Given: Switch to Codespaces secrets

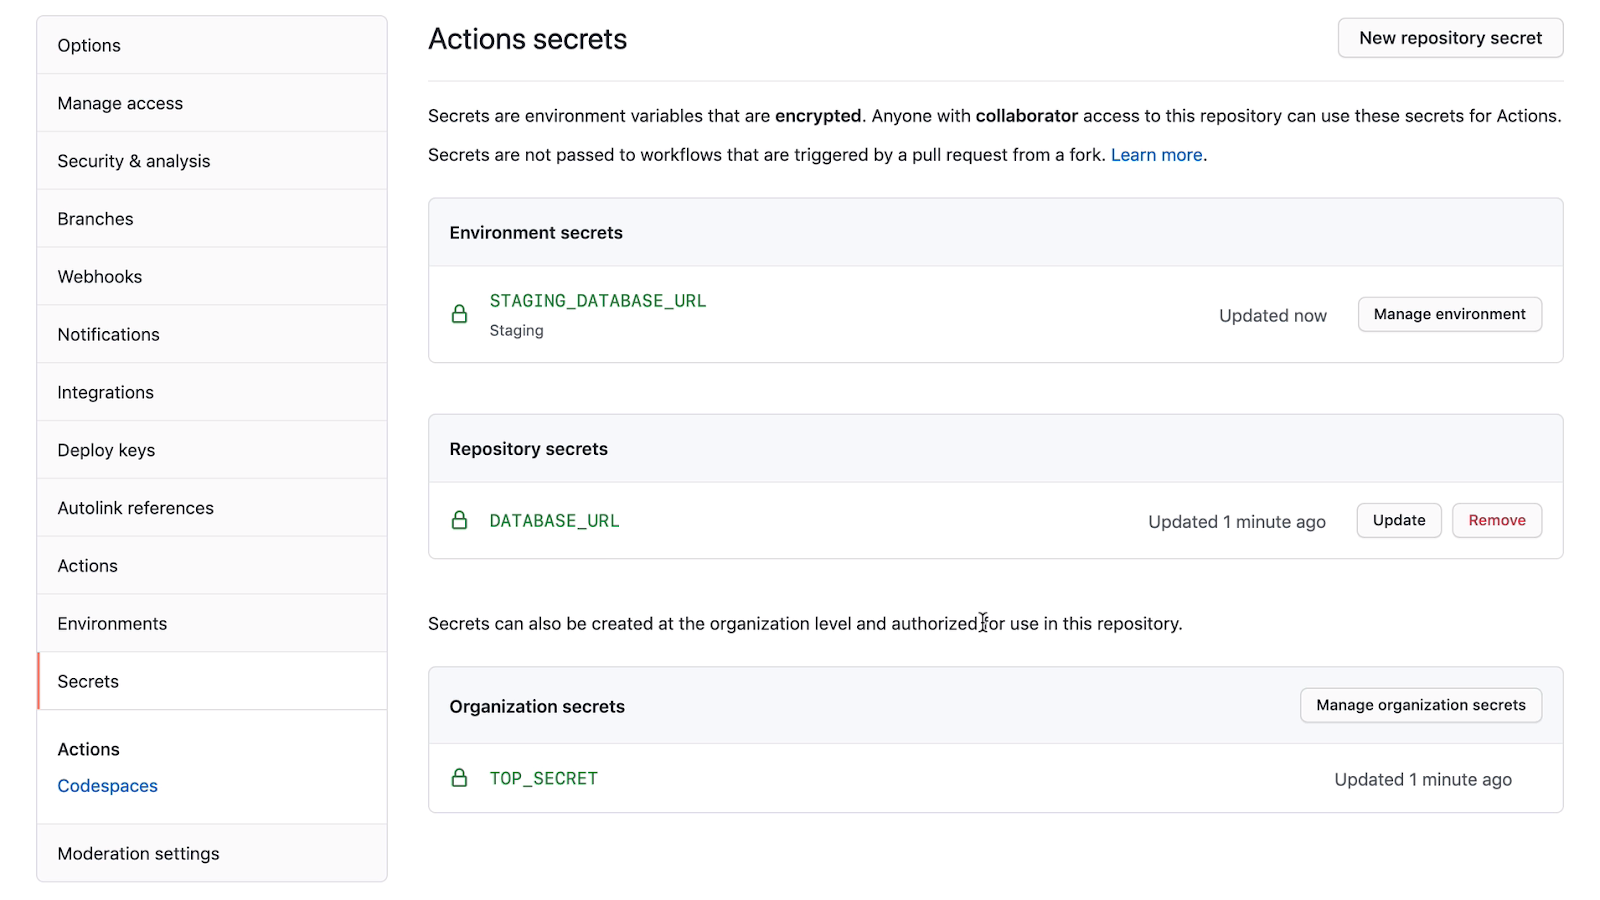Looking at the screenshot, I should click(107, 785).
